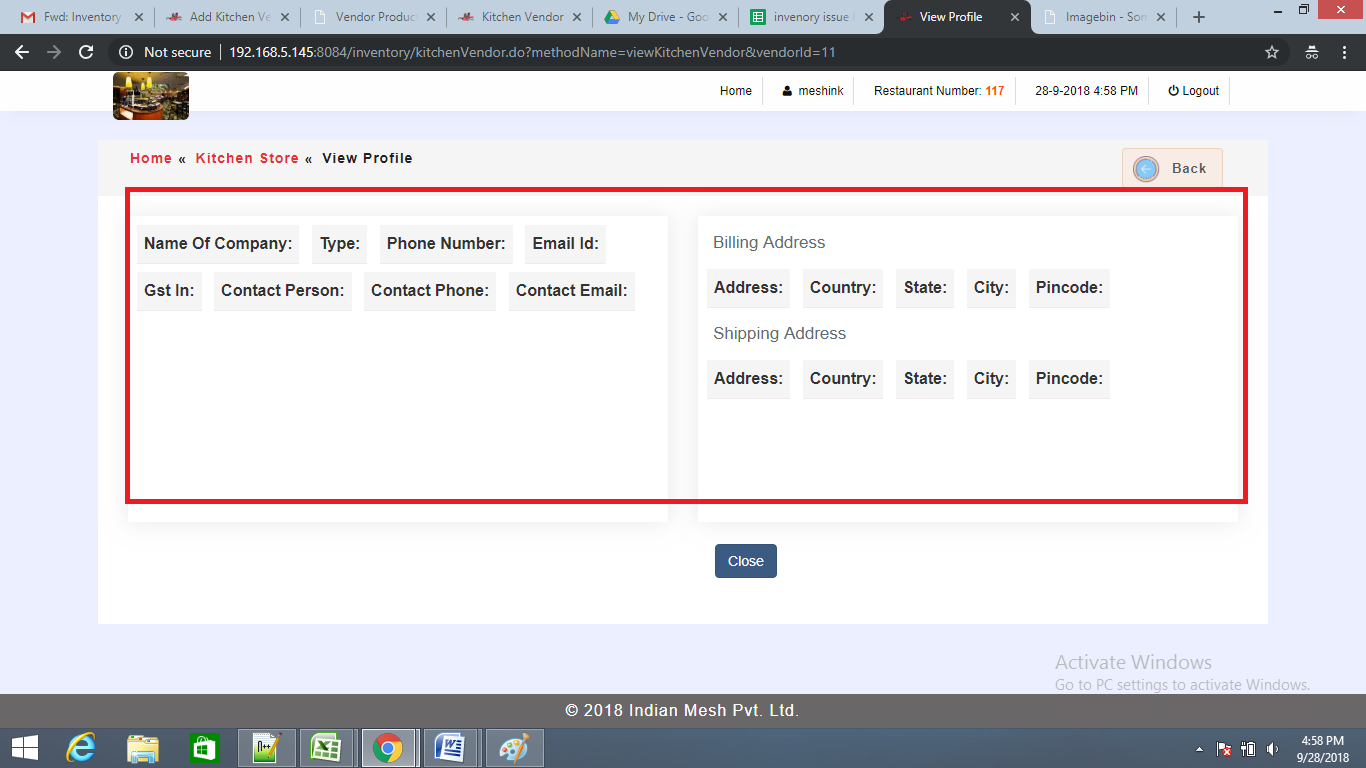Show hidden system tray icons
The width and height of the screenshot is (1366, 768).
click(x=1199, y=749)
